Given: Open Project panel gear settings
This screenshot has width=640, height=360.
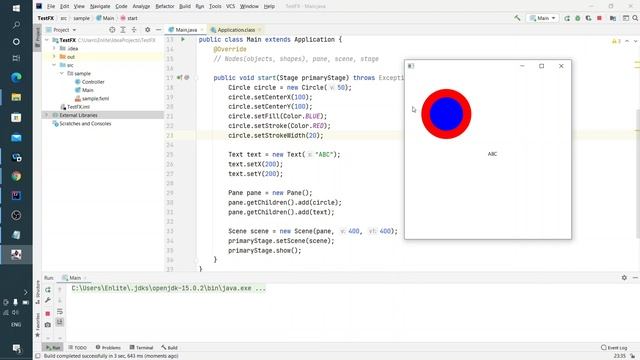Looking at the screenshot, I should point(147,30).
